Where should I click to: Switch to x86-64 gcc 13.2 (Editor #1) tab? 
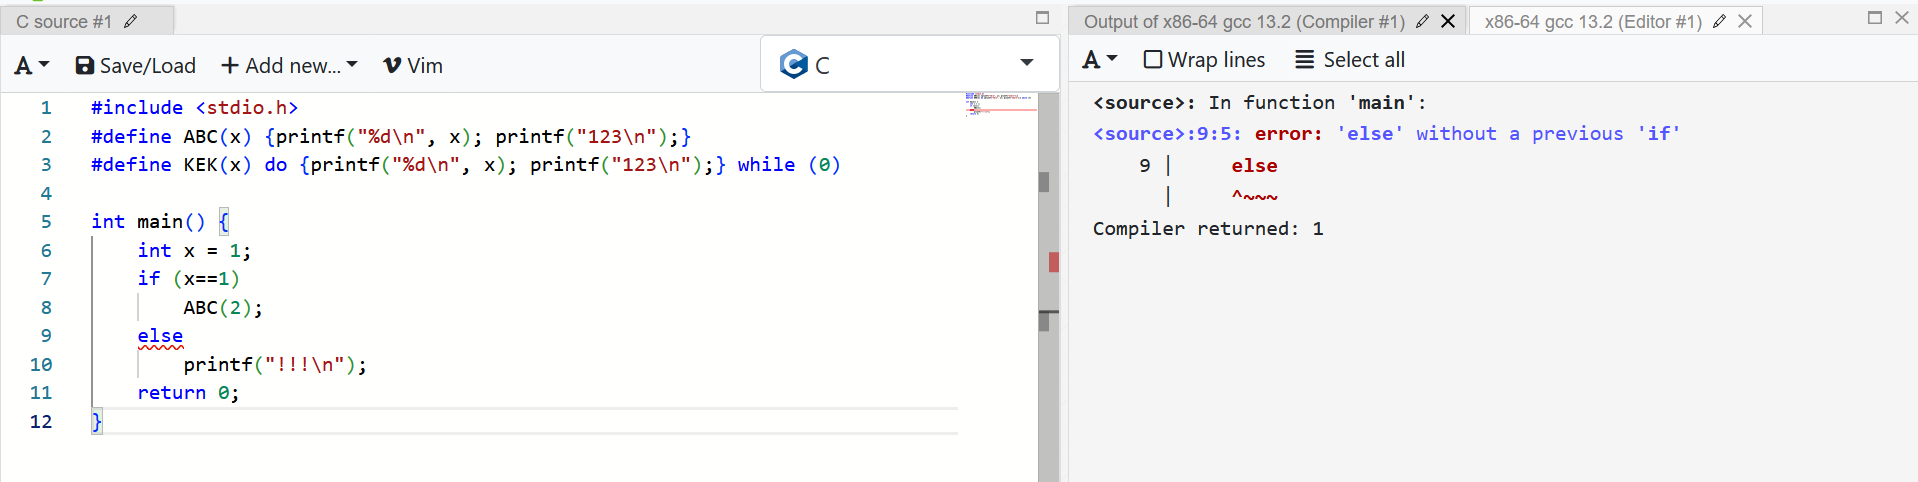[x=1593, y=21]
